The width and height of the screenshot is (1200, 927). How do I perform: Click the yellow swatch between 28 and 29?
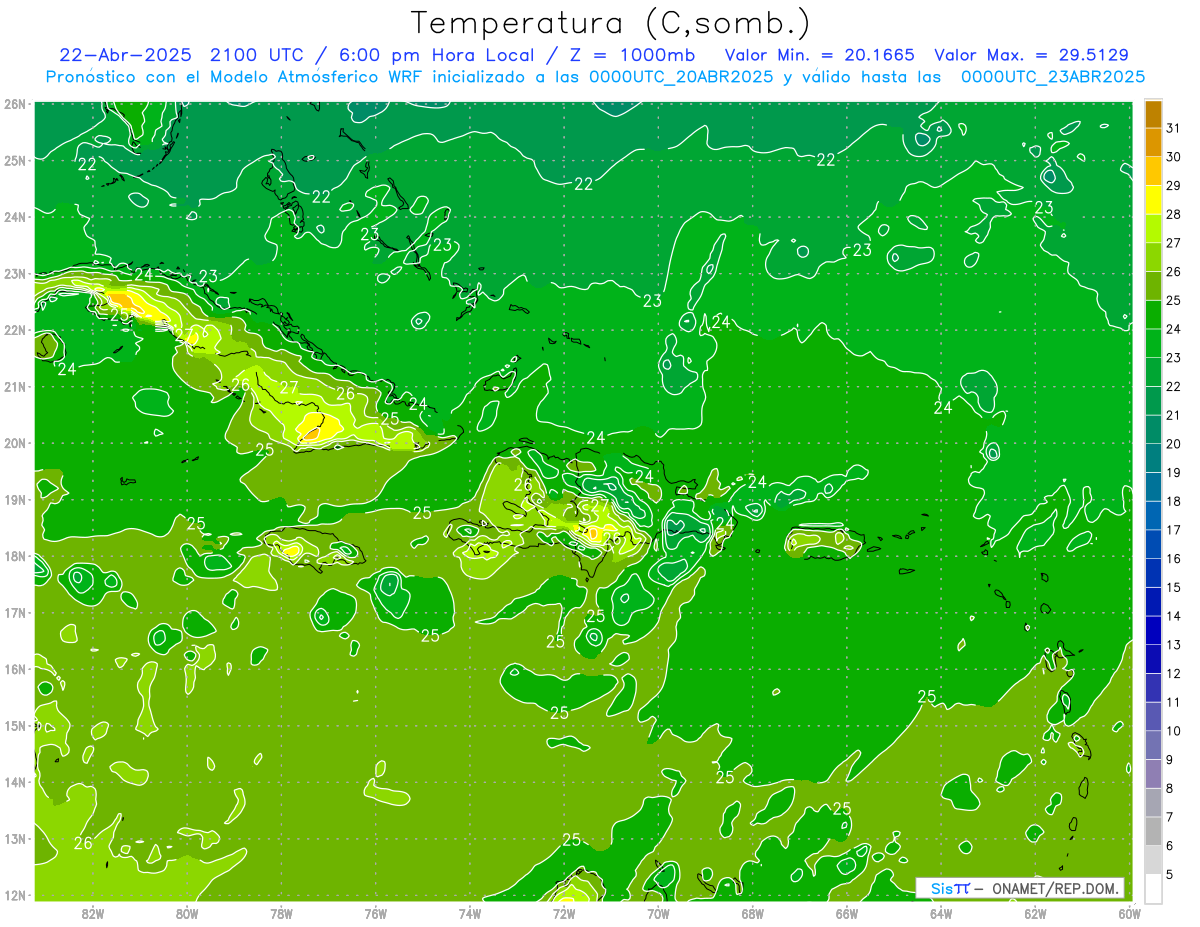tap(1153, 200)
